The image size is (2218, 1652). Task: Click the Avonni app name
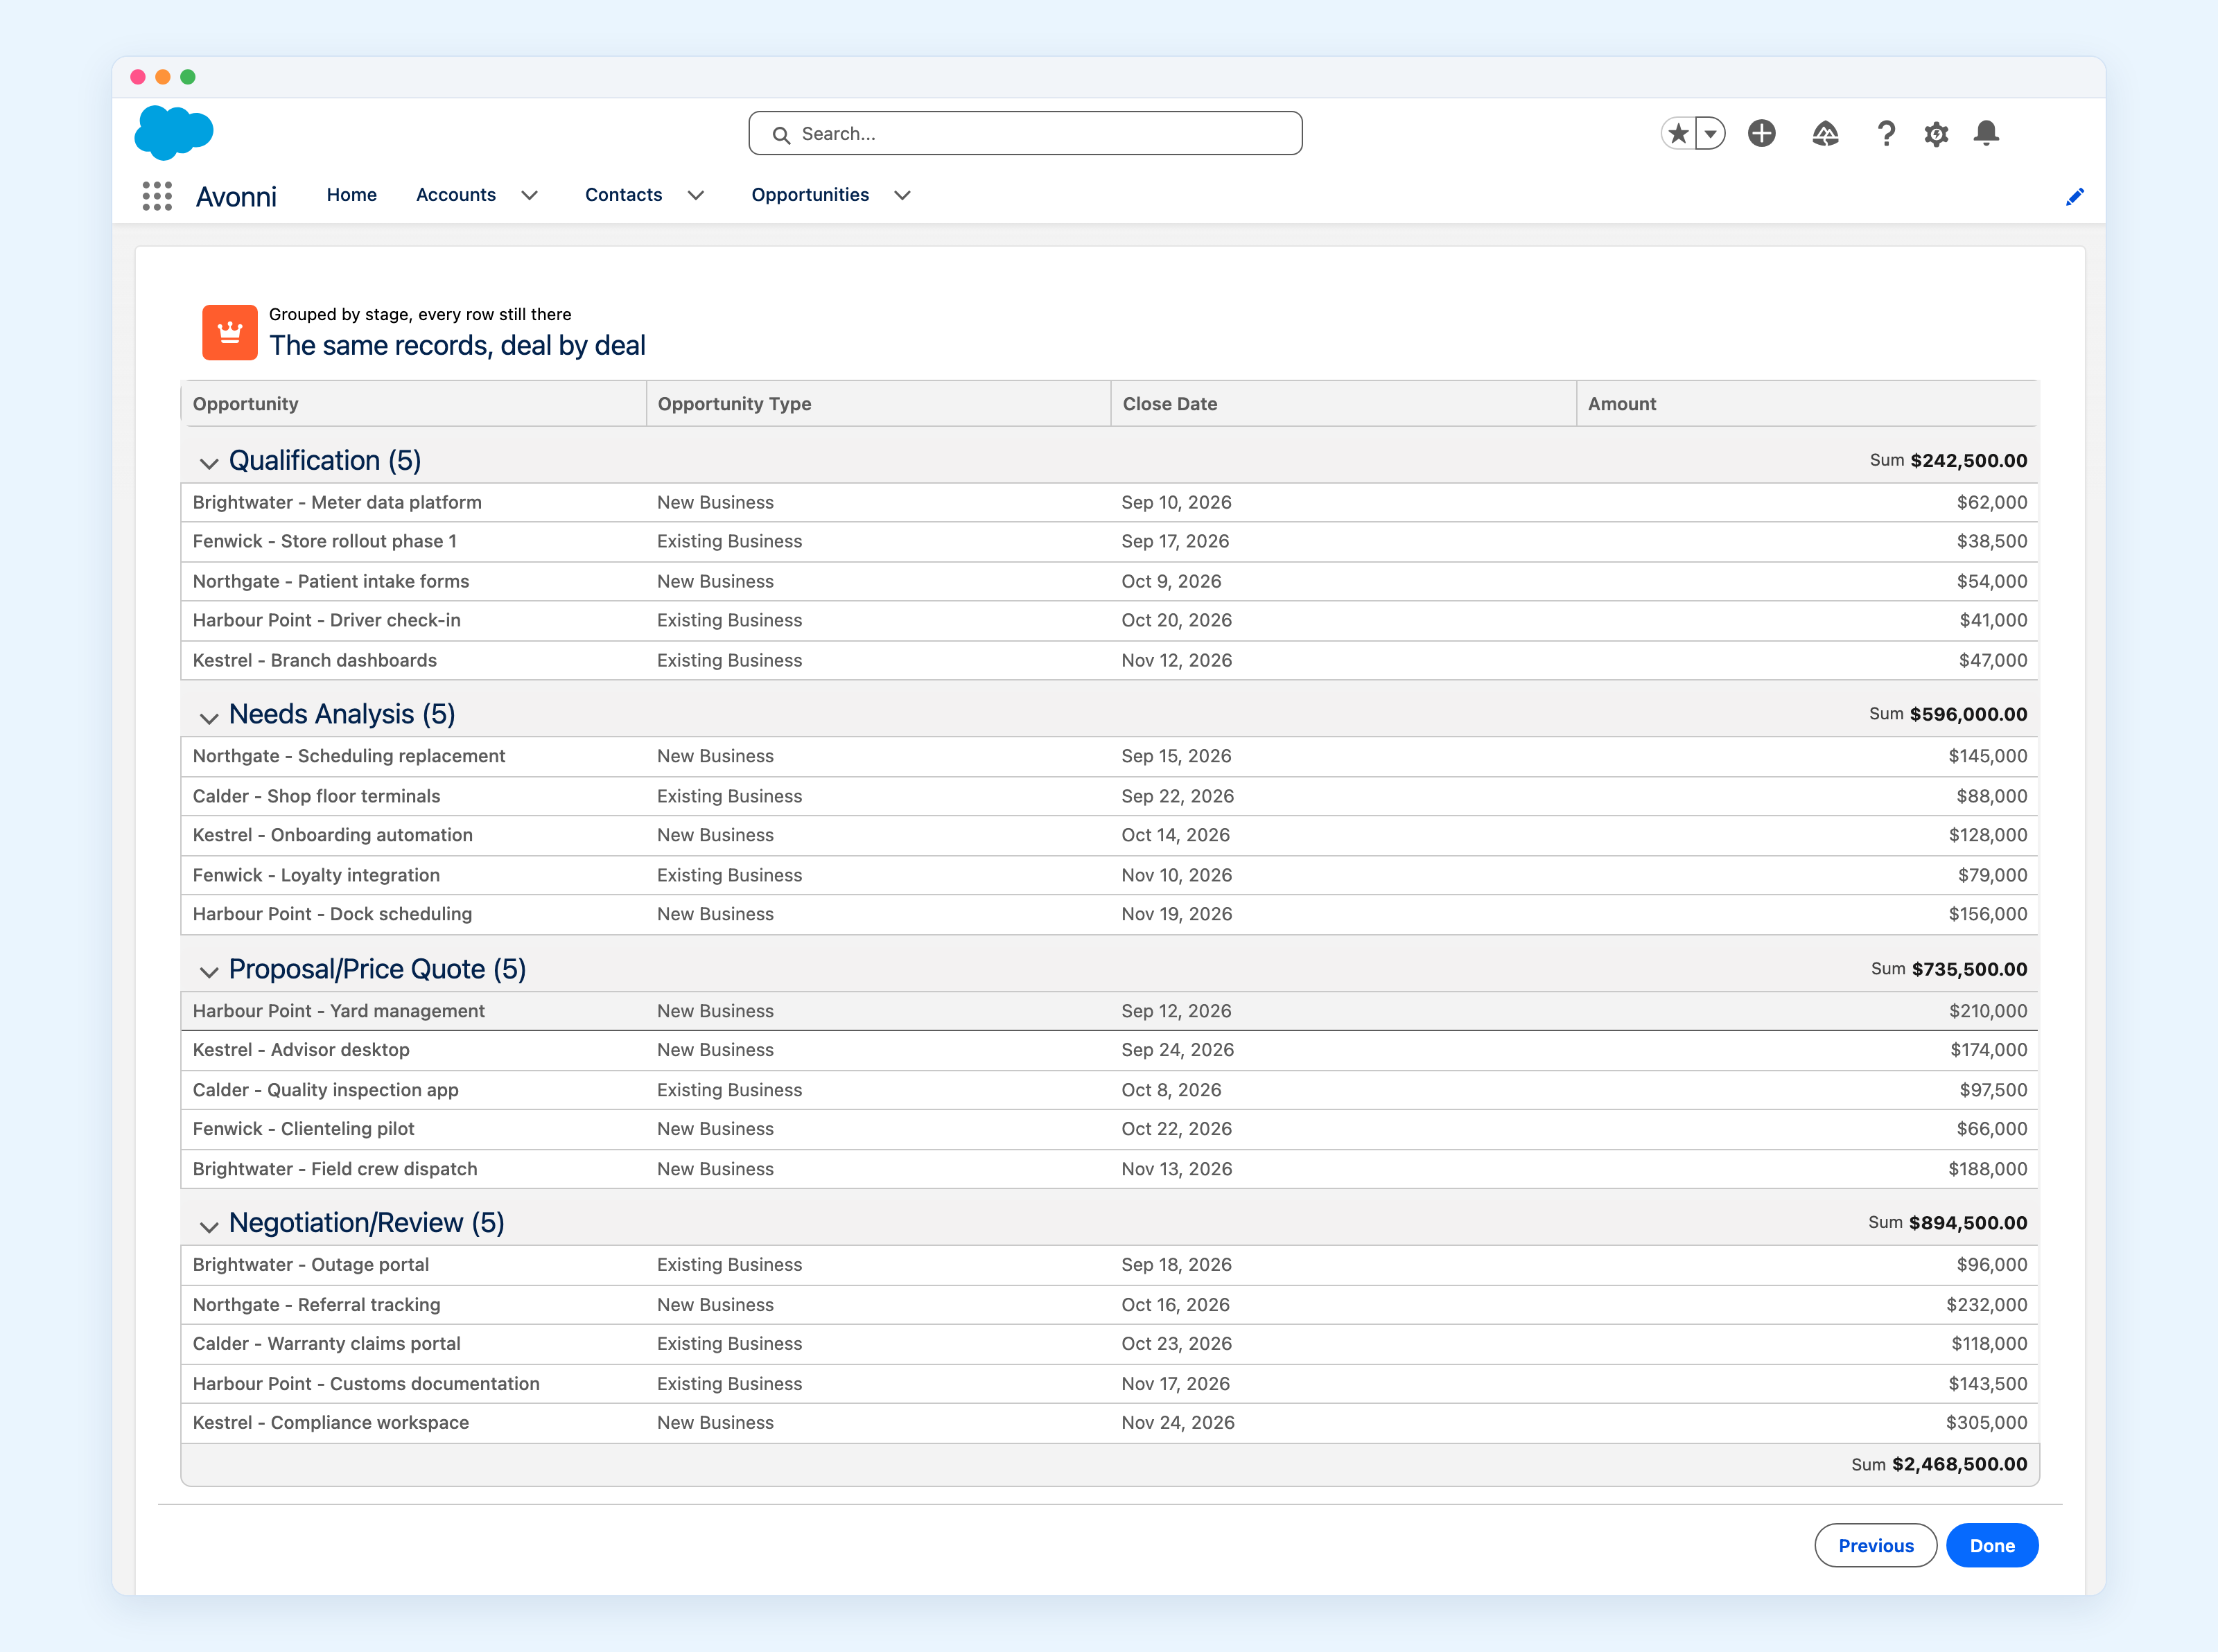point(236,197)
